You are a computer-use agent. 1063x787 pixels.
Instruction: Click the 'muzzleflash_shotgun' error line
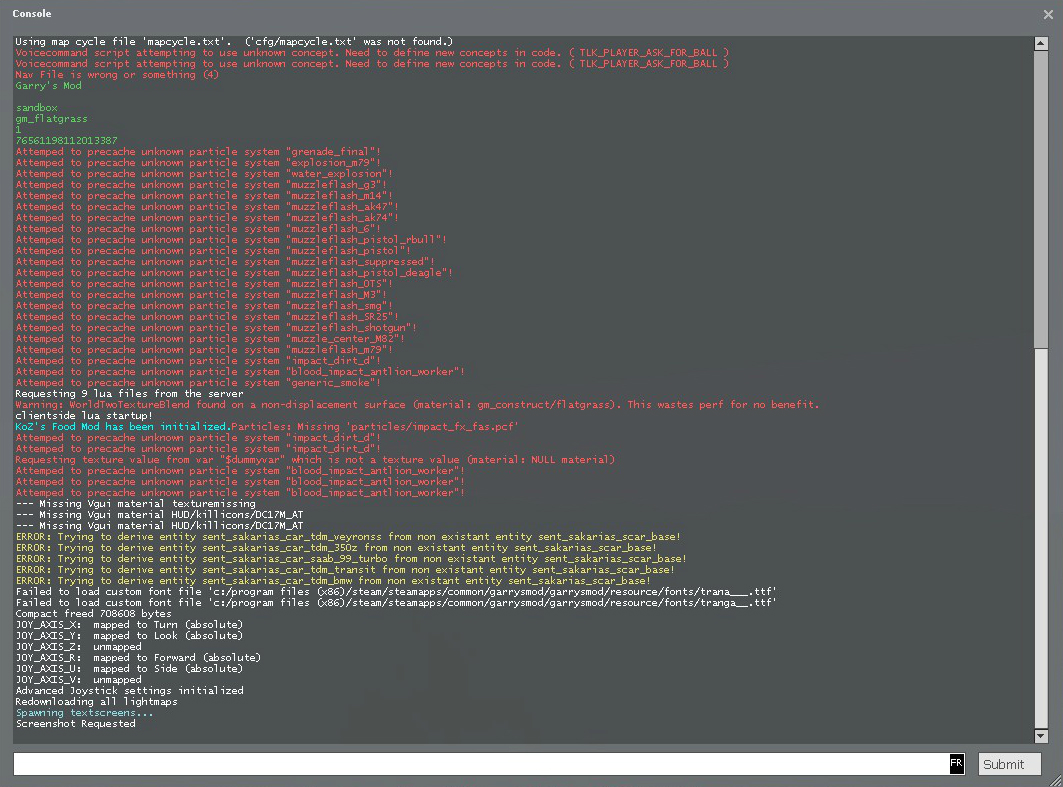tap(216, 327)
